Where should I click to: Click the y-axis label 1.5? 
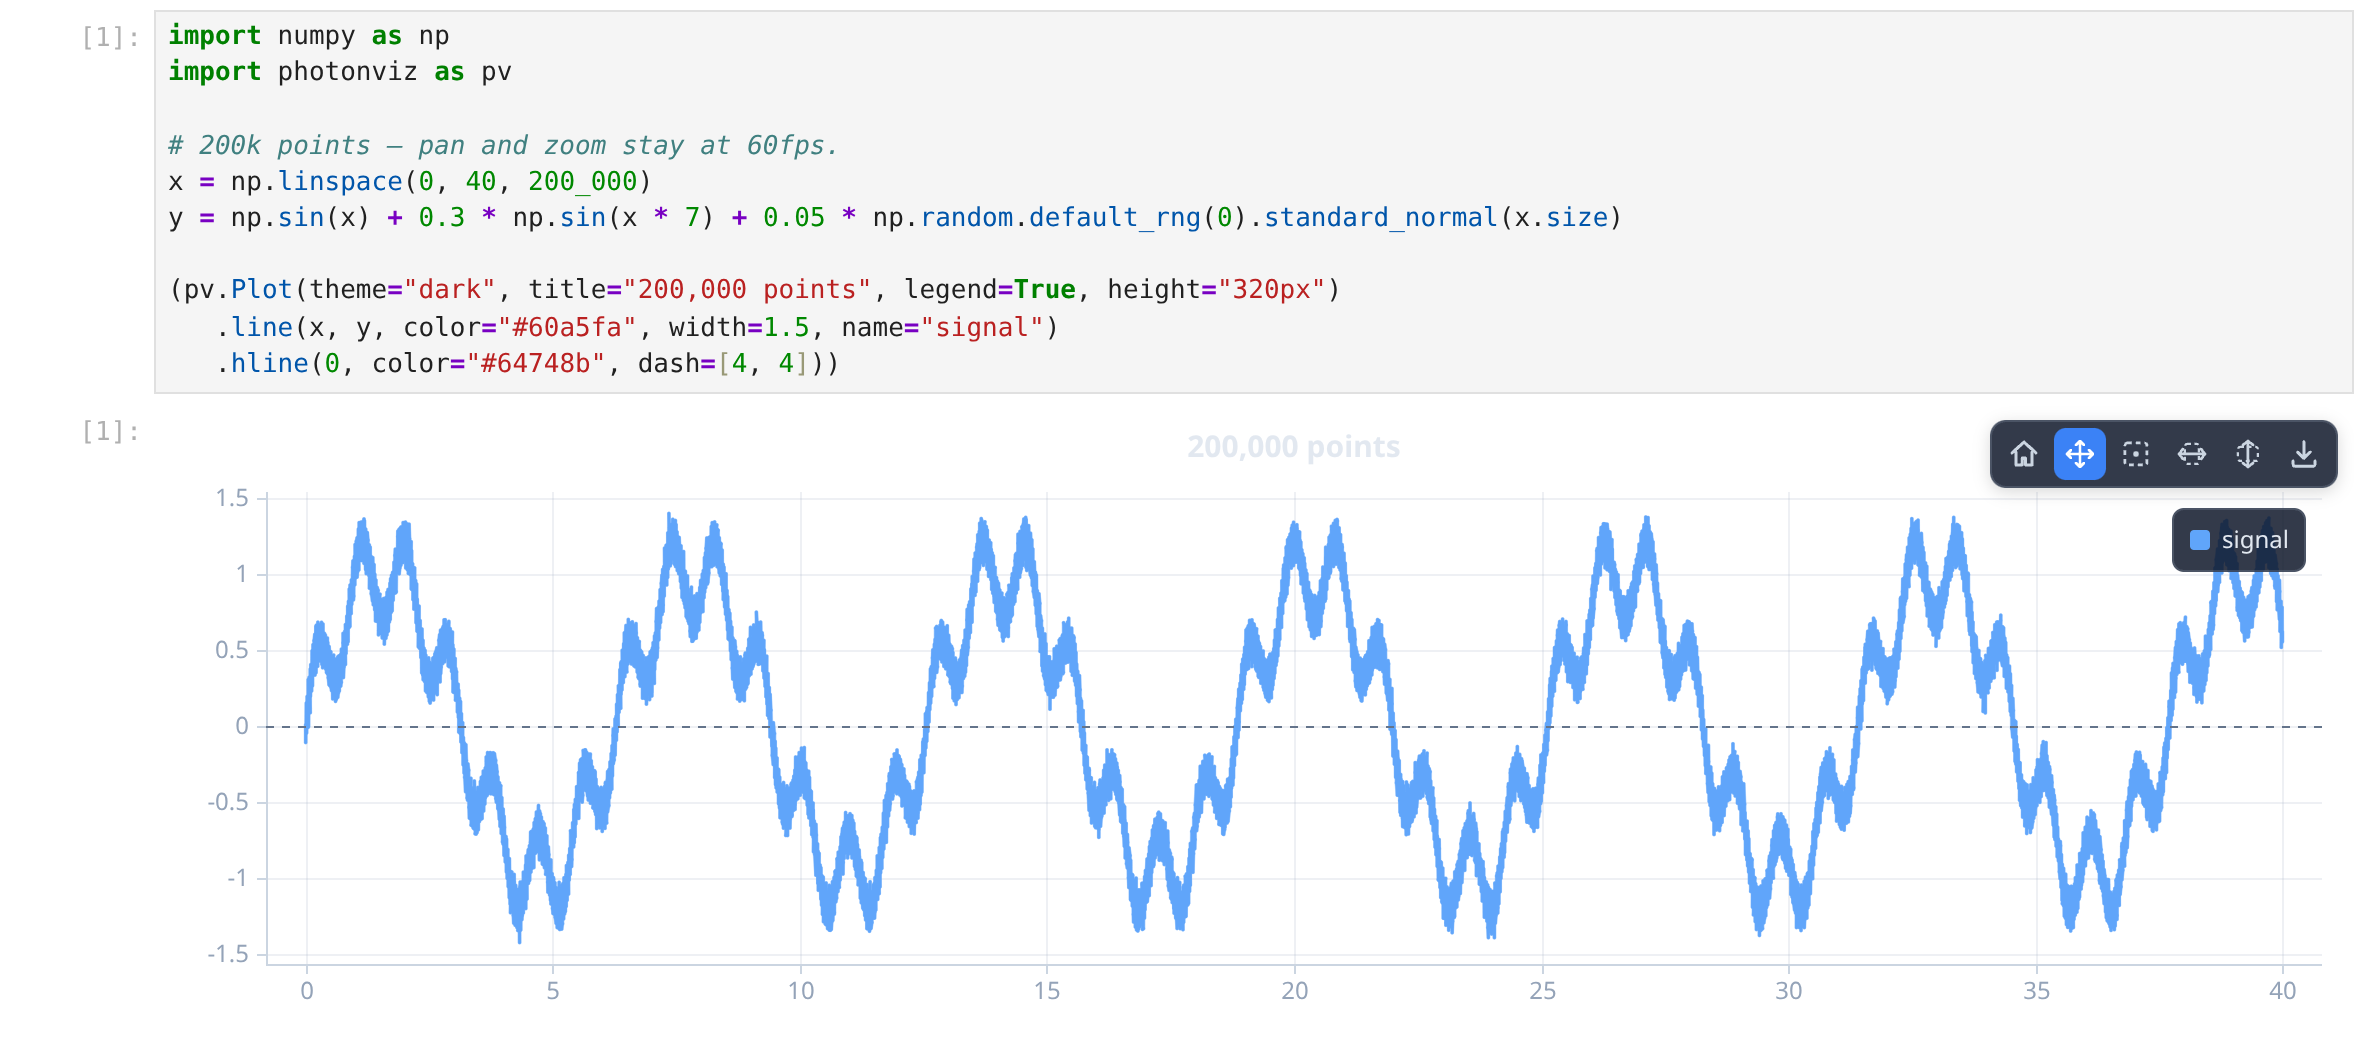tap(232, 498)
